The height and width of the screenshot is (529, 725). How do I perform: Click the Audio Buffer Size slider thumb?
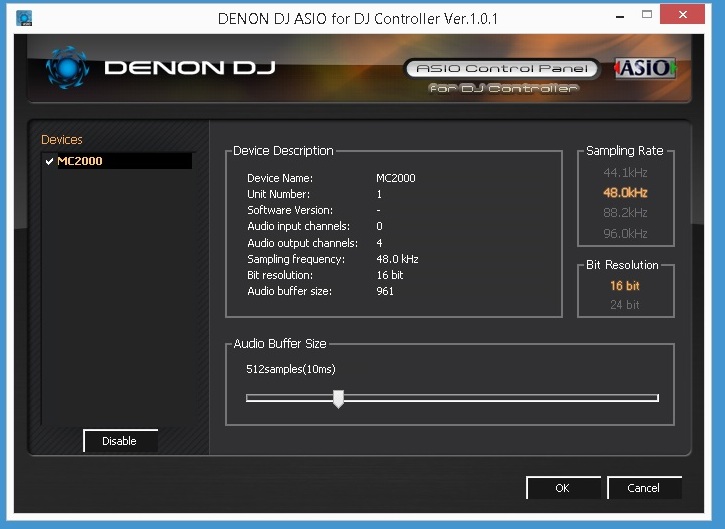click(x=338, y=399)
